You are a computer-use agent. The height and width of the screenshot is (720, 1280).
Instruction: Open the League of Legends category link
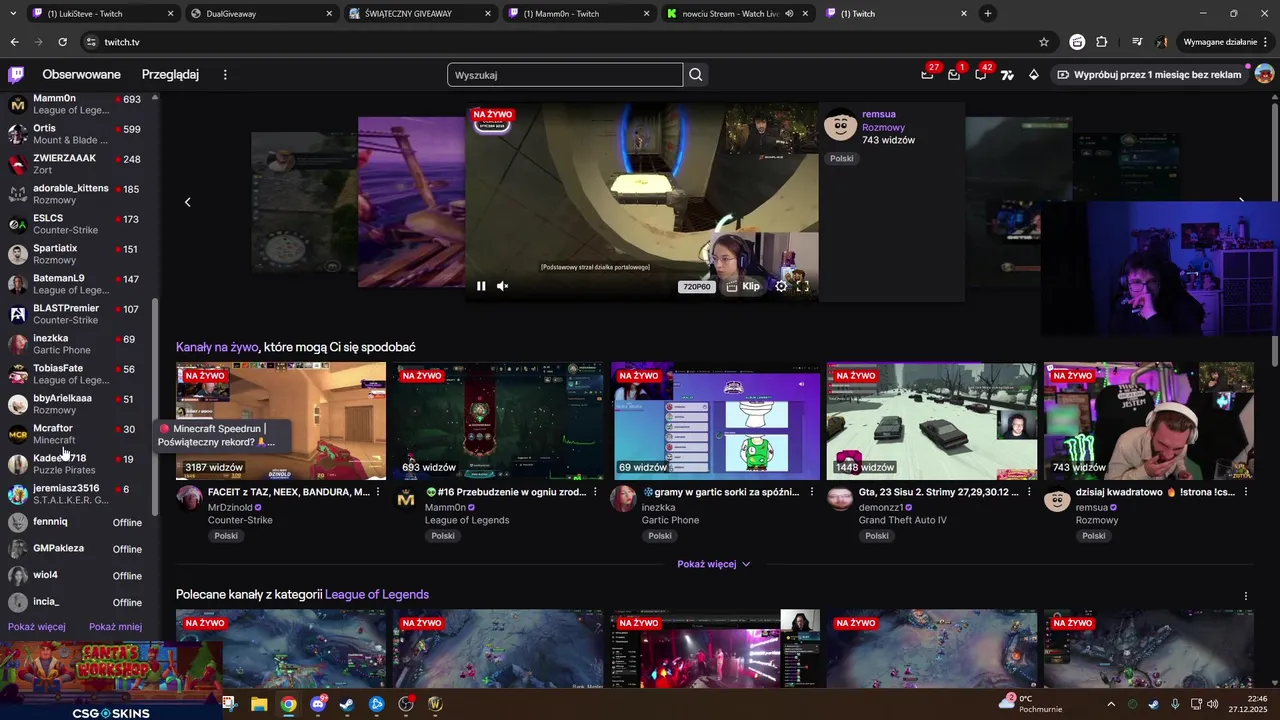coord(377,594)
